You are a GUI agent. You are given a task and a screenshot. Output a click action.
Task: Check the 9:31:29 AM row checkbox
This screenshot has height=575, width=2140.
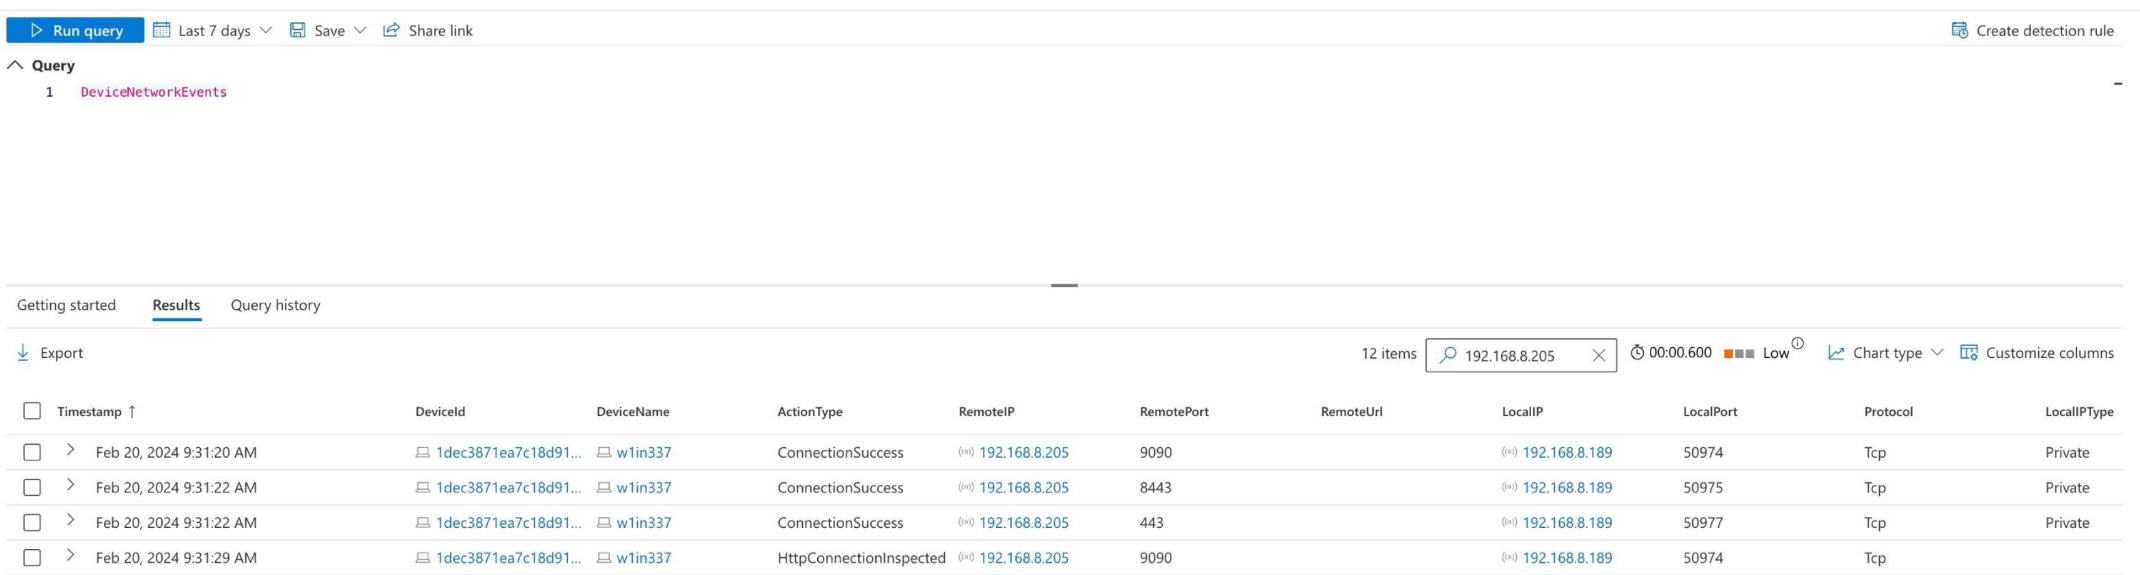(x=32, y=557)
